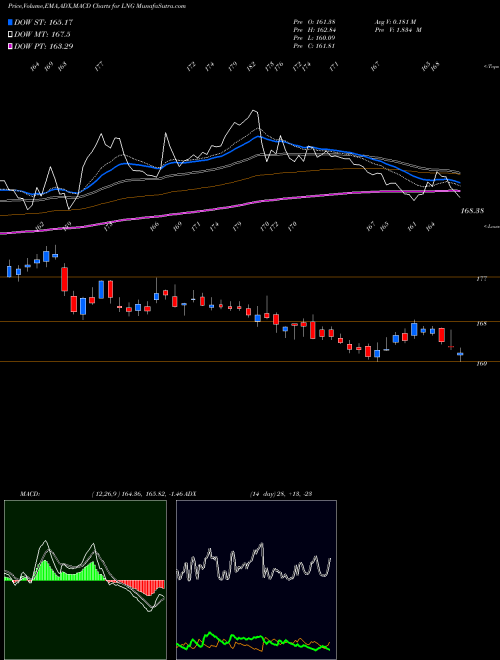Click the 168.38 last price label
500x660 pixels.
(x=472, y=211)
